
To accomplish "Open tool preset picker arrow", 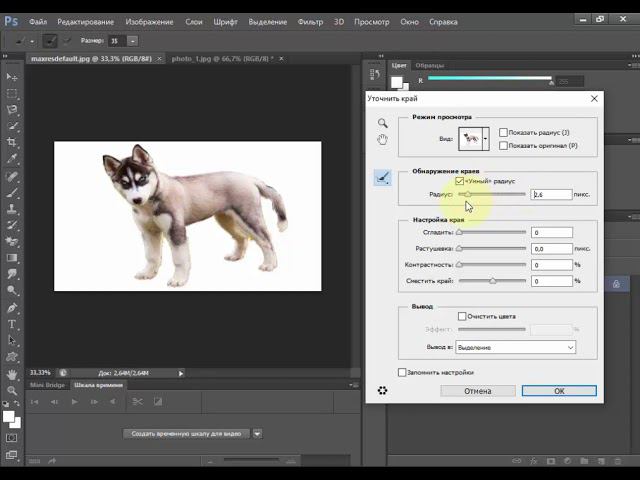I will [x=32, y=41].
